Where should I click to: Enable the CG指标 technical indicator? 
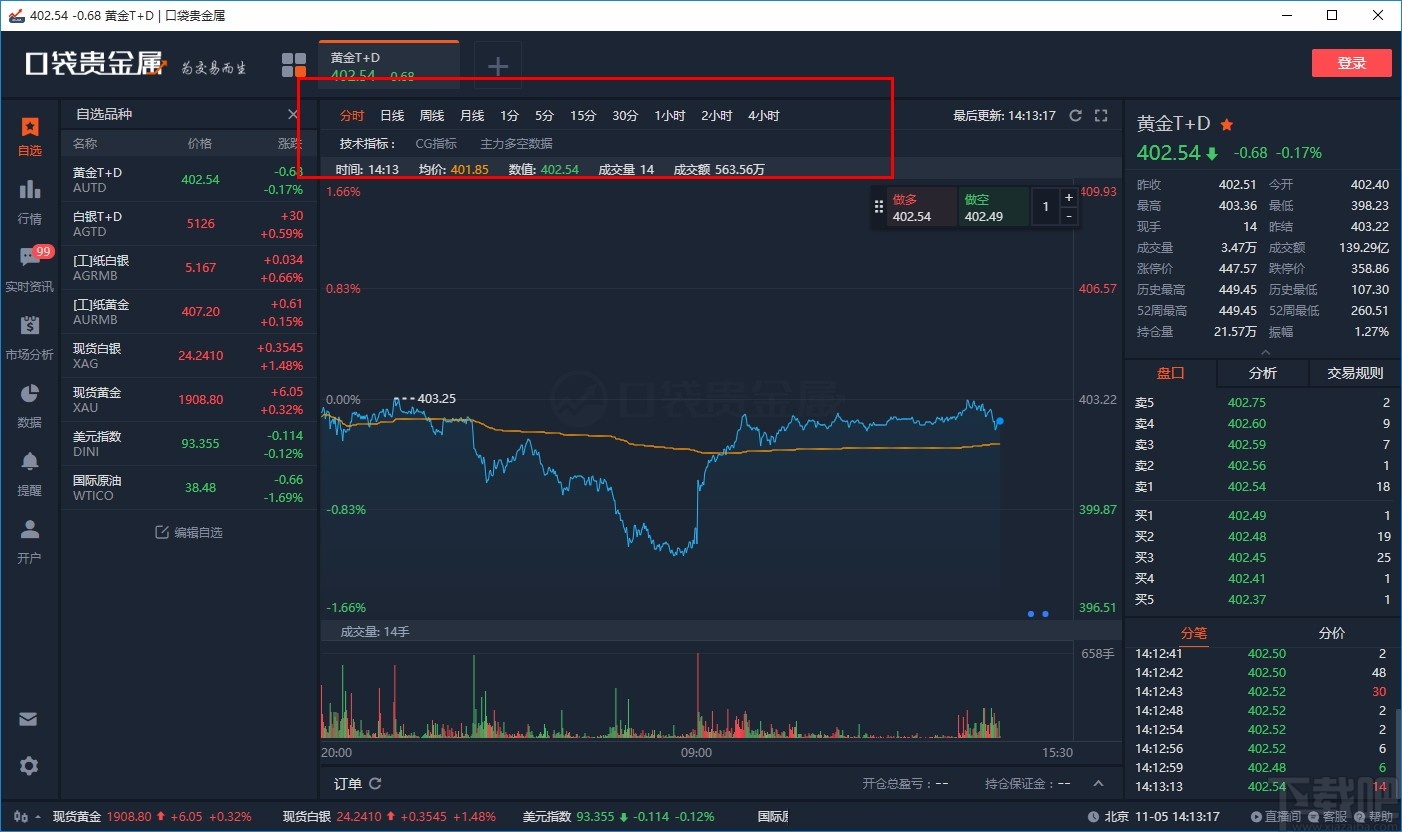point(436,143)
